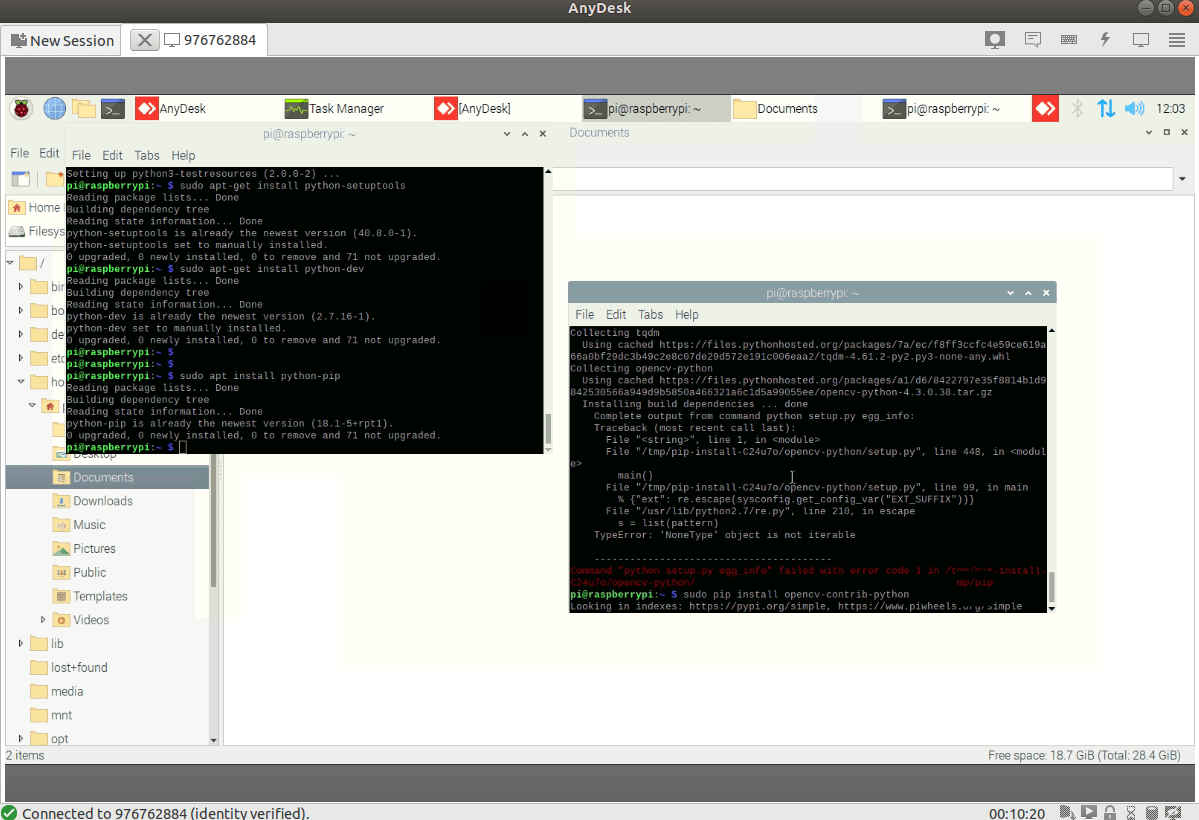Click the folder tree scrollbar down arrow
This screenshot has height=820, width=1199.
click(213, 740)
